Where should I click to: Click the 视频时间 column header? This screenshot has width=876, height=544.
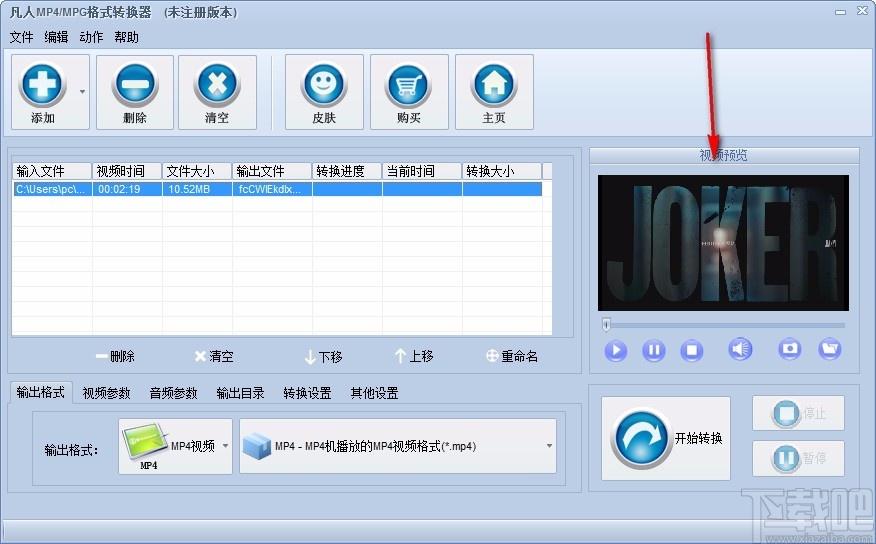pyautogui.click(x=127, y=171)
